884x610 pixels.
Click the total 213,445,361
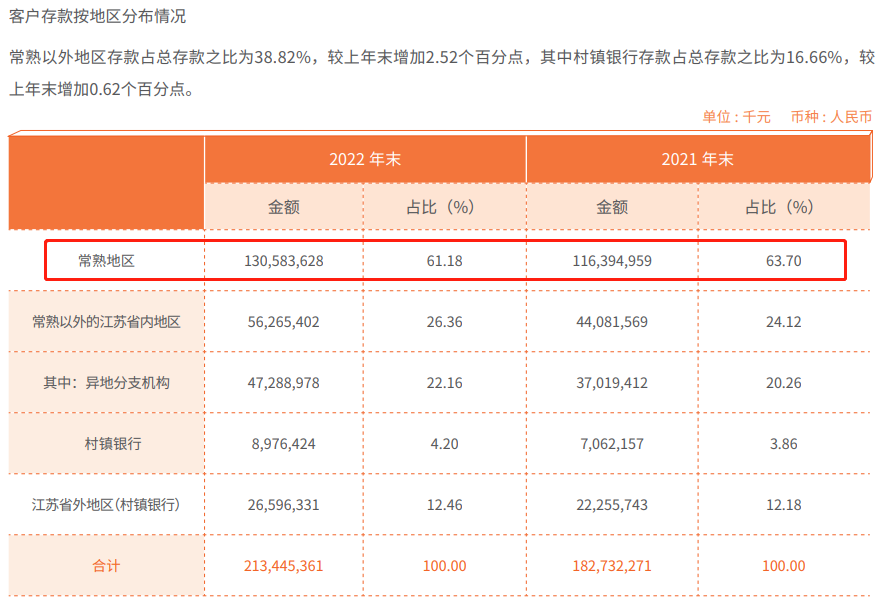pos(284,565)
